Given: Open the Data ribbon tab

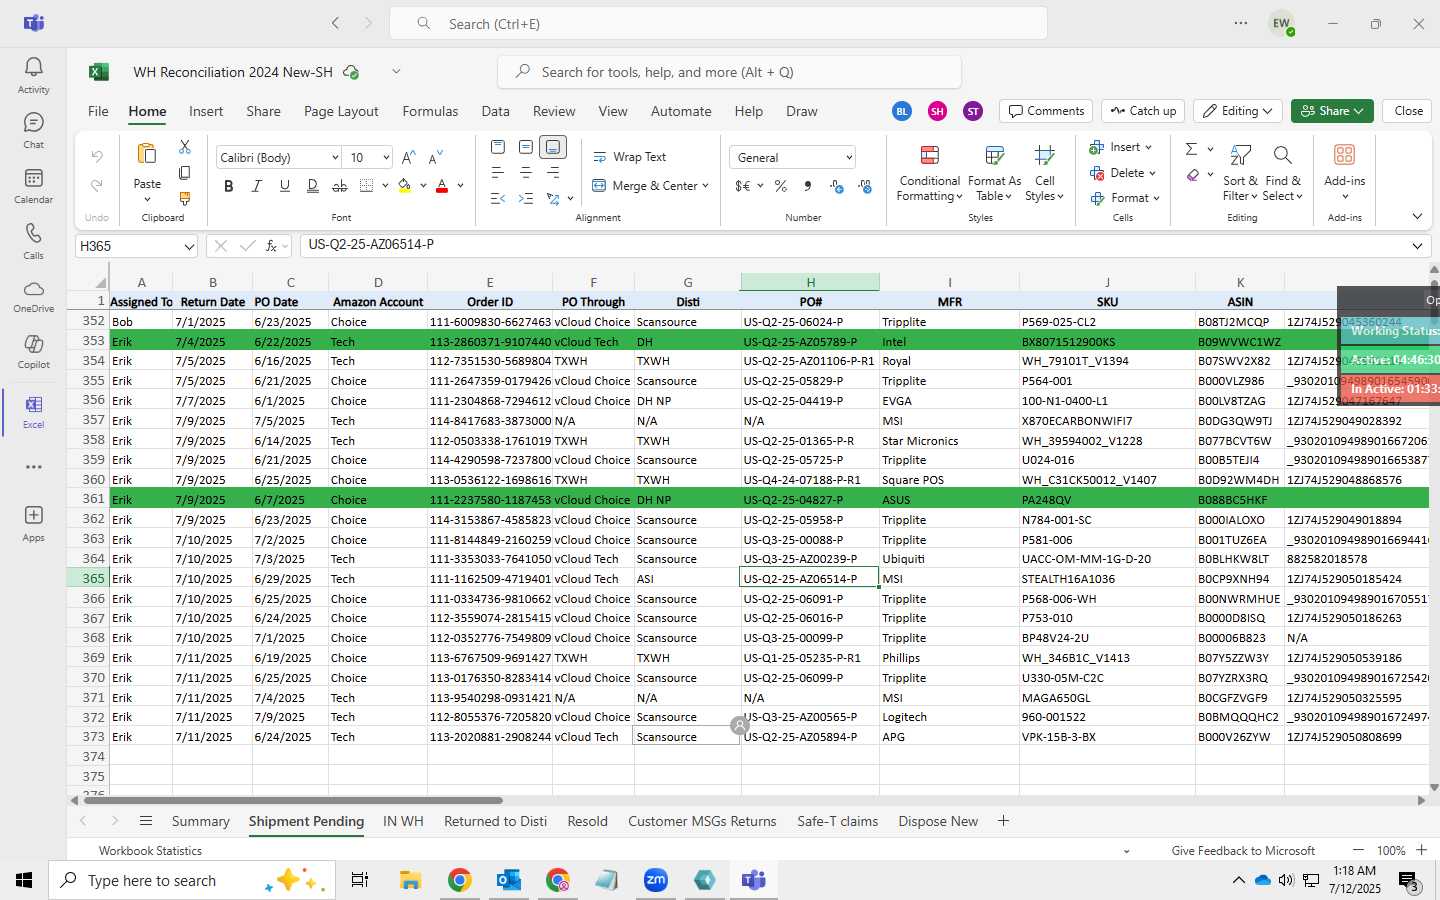Looking at the screenshot, I should 495,111.
